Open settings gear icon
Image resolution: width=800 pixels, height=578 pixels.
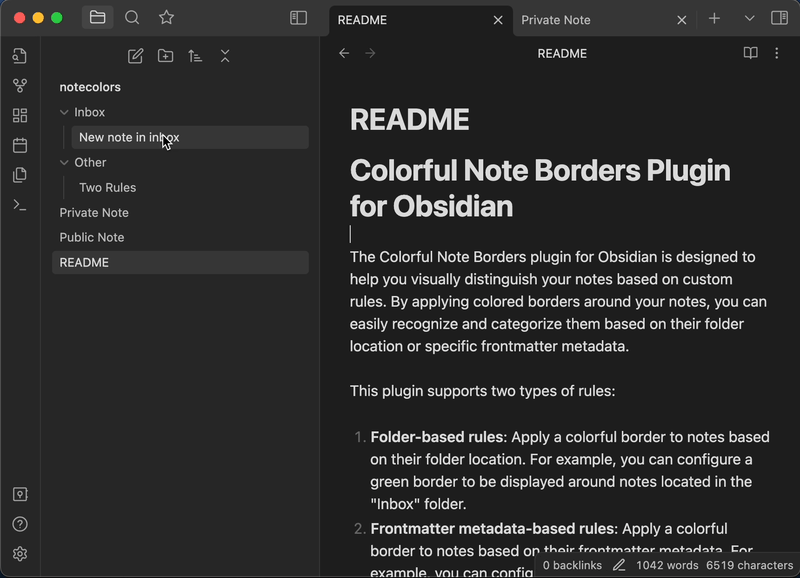point(20,554)
